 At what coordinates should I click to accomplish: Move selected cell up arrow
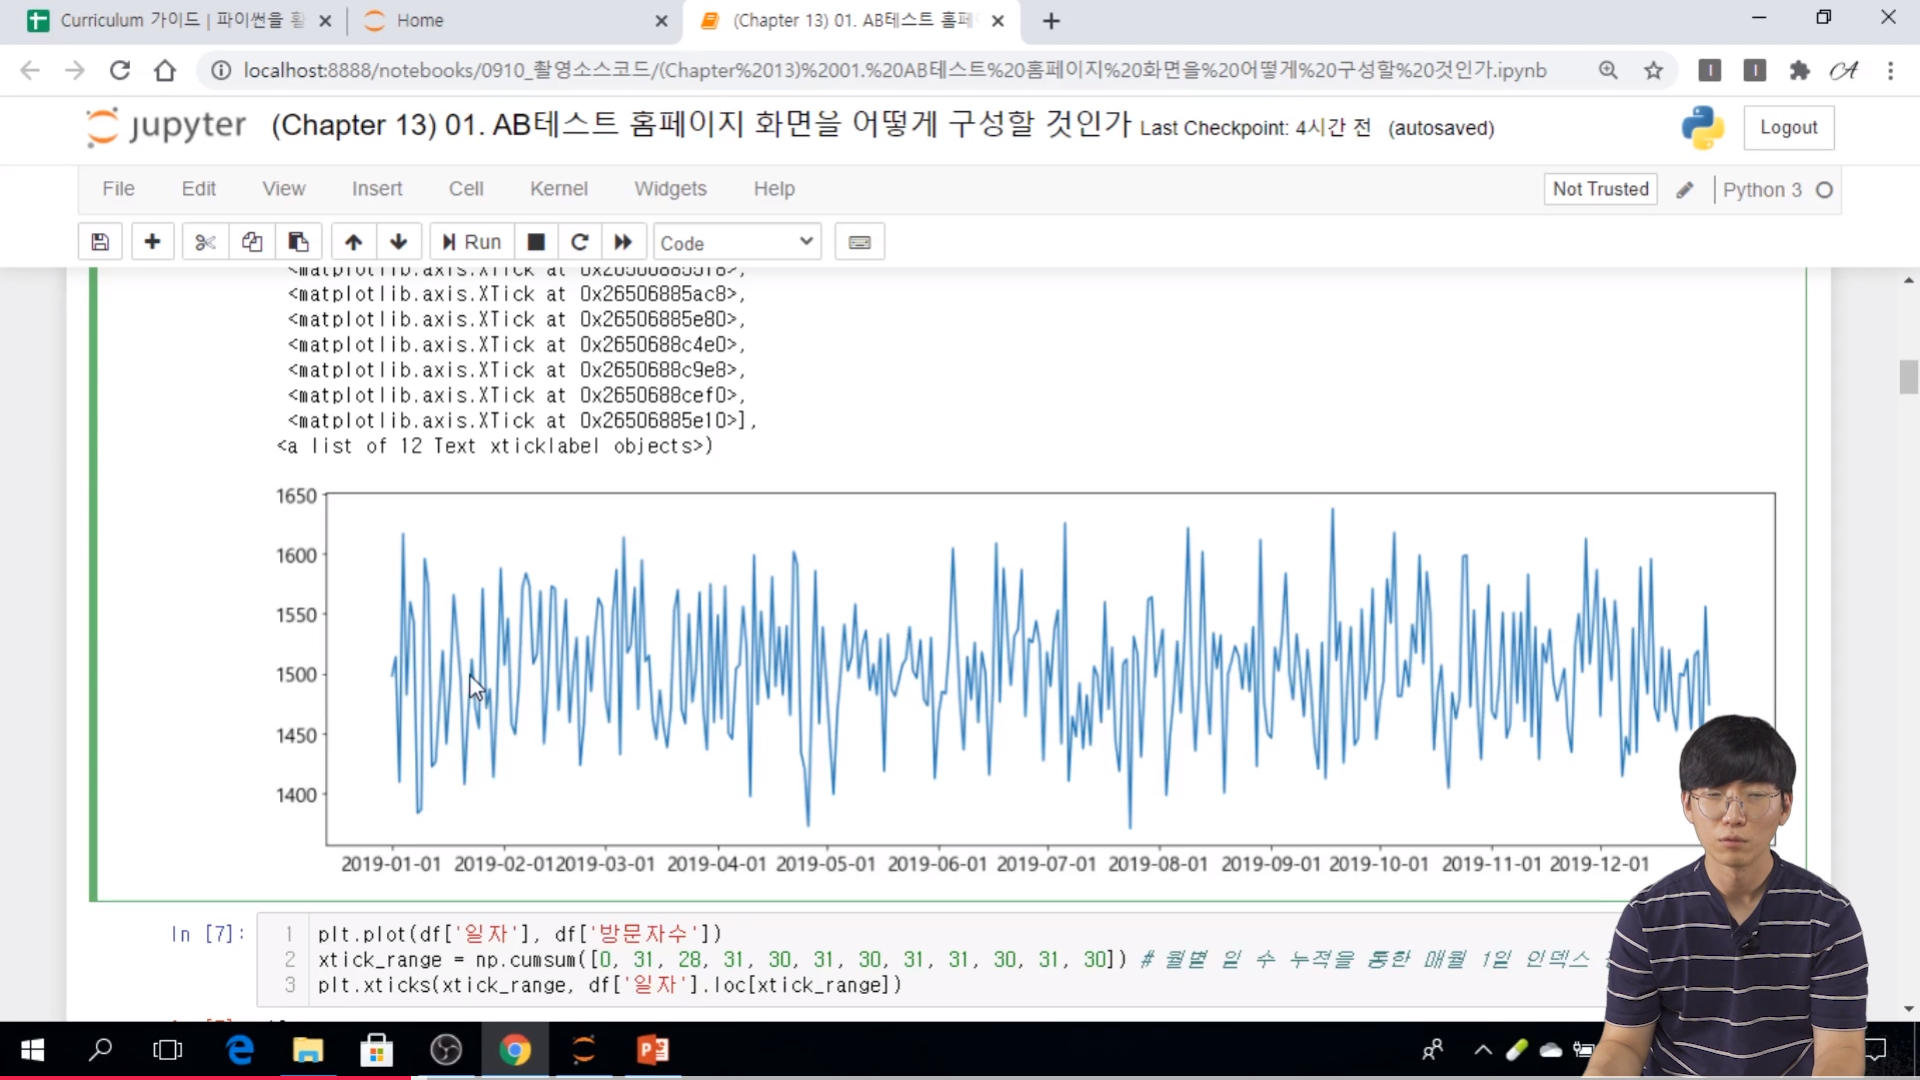coord(353,242)
